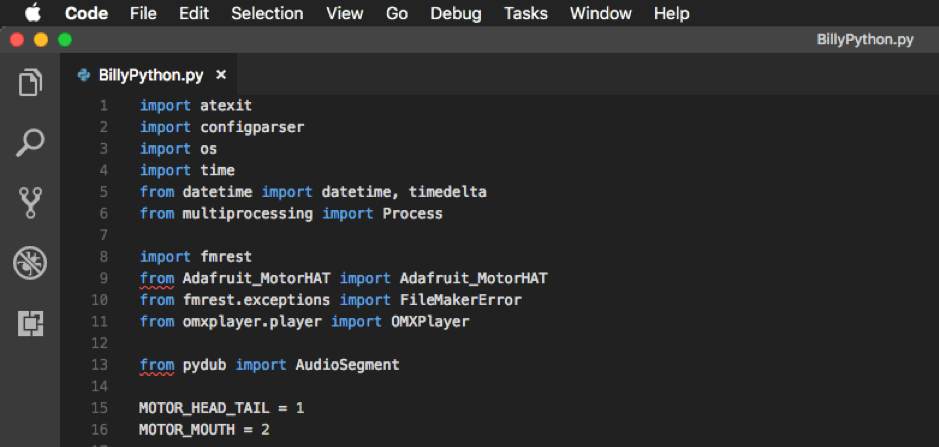Open the Apple menu
Image resolution: width=939 pixels, height=447 pixels.
coord(32,13)
